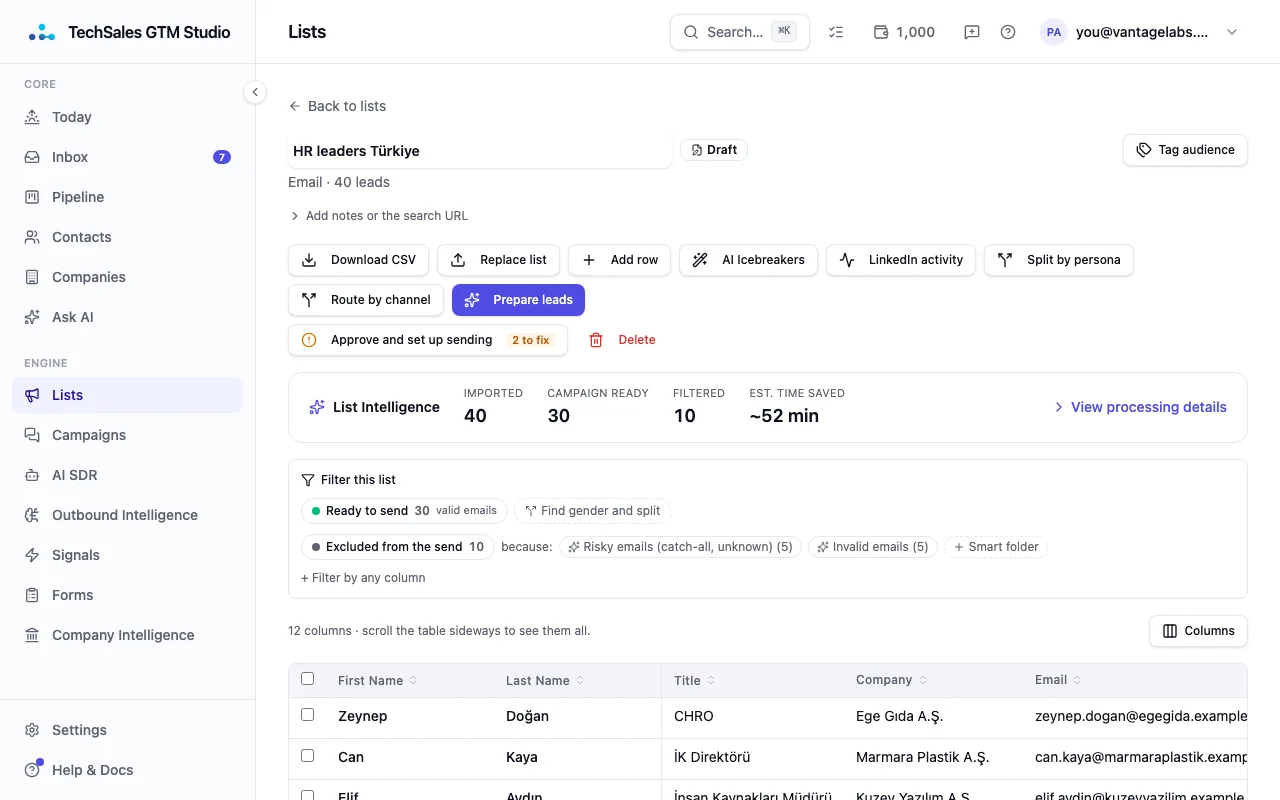Viewport: 1280px width, 800px height.
Task: Go back to lists
Action: point(337,106)
